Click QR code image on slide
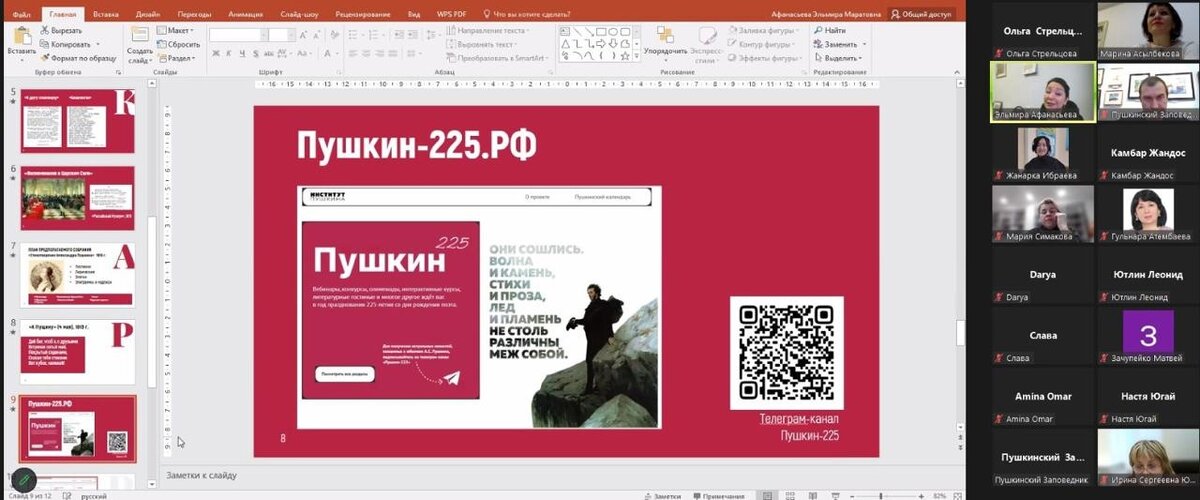Image resolution: width=1200 pixels, height=500 pixels. coord(786,352)
